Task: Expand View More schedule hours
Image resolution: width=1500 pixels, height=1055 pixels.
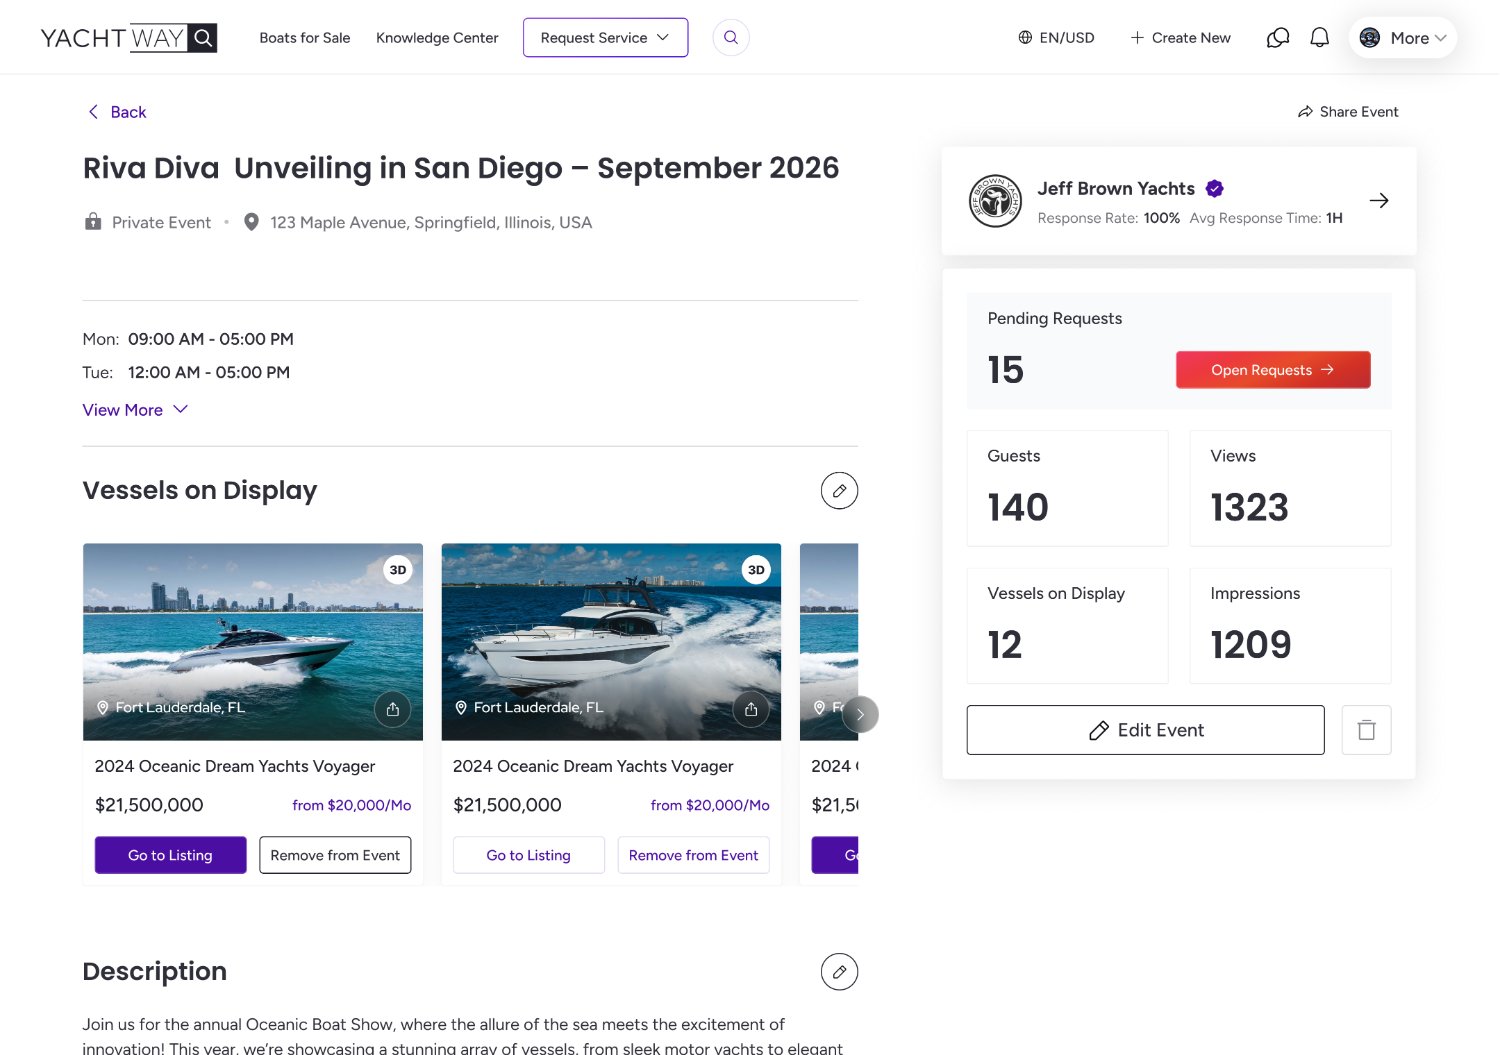Action: tap(135, 410)
